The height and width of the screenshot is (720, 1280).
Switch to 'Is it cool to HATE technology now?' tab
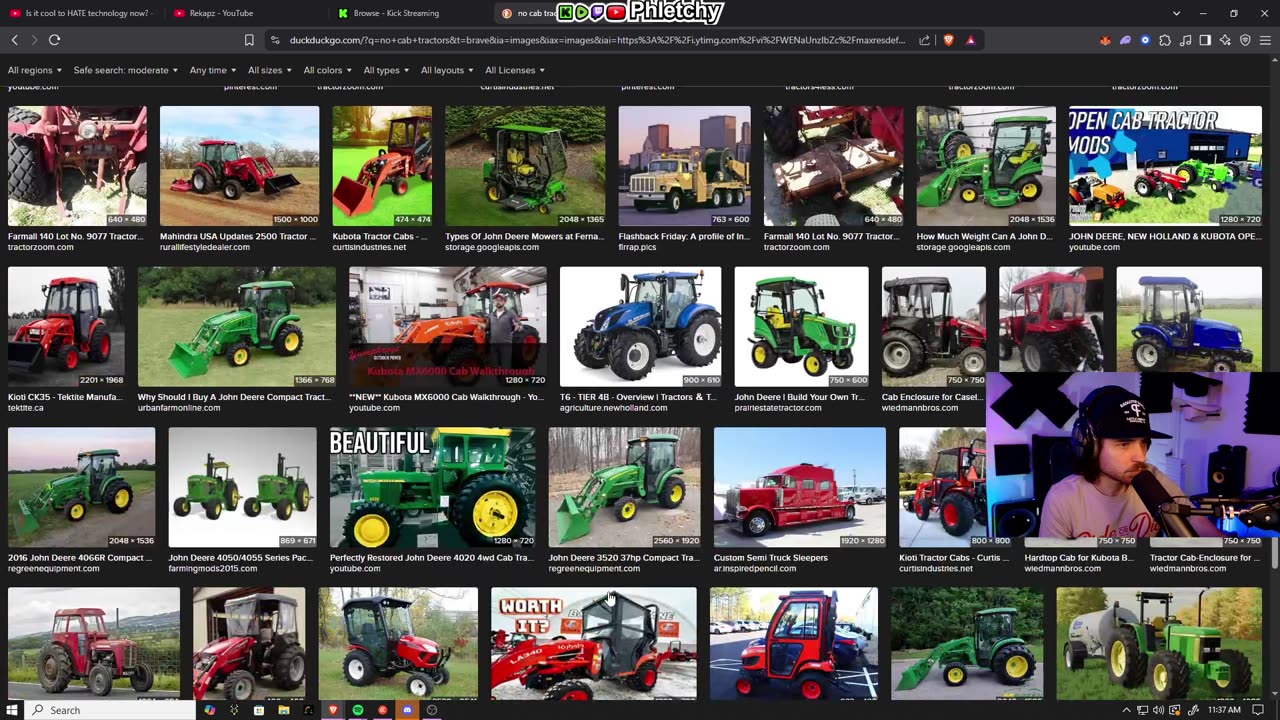coord(80,13)
